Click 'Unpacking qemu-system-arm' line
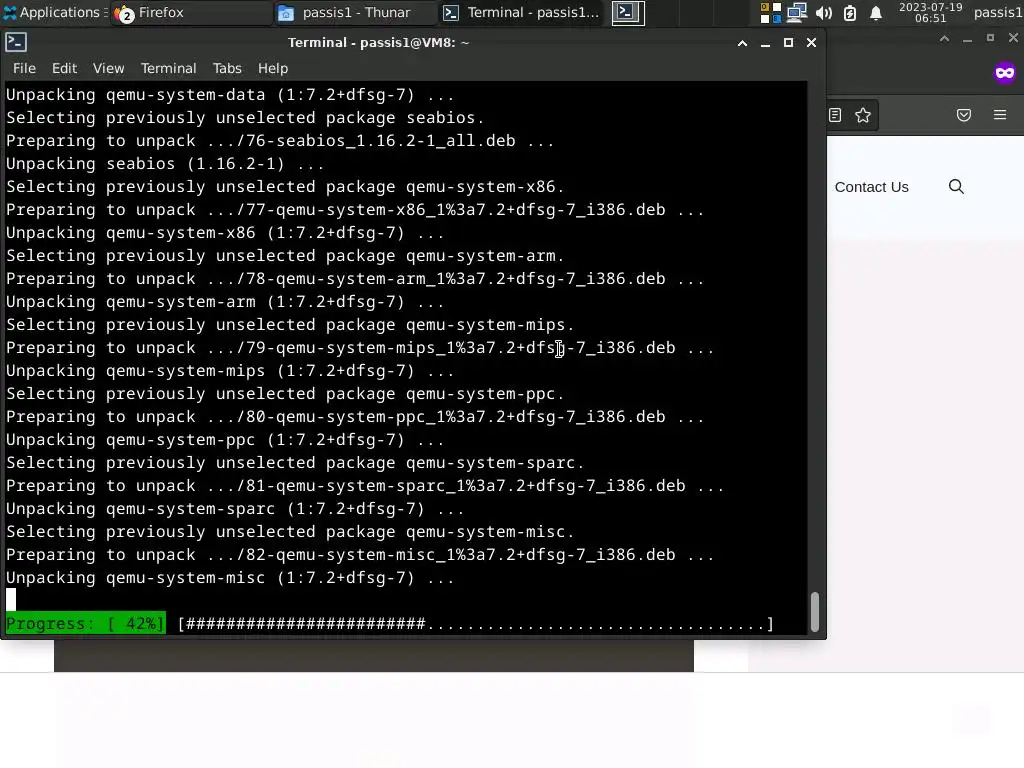This screenshot has width=1024, height=768. pyautogui.click(x=225, y=302)
